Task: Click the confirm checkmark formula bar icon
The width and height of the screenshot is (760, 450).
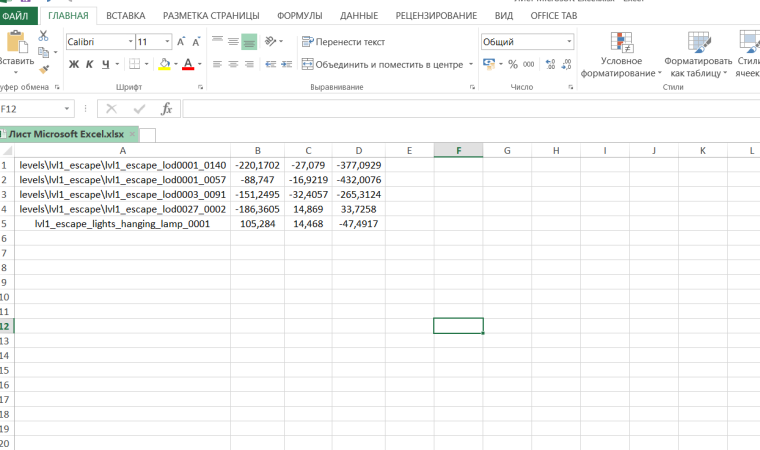Action: 139,109
